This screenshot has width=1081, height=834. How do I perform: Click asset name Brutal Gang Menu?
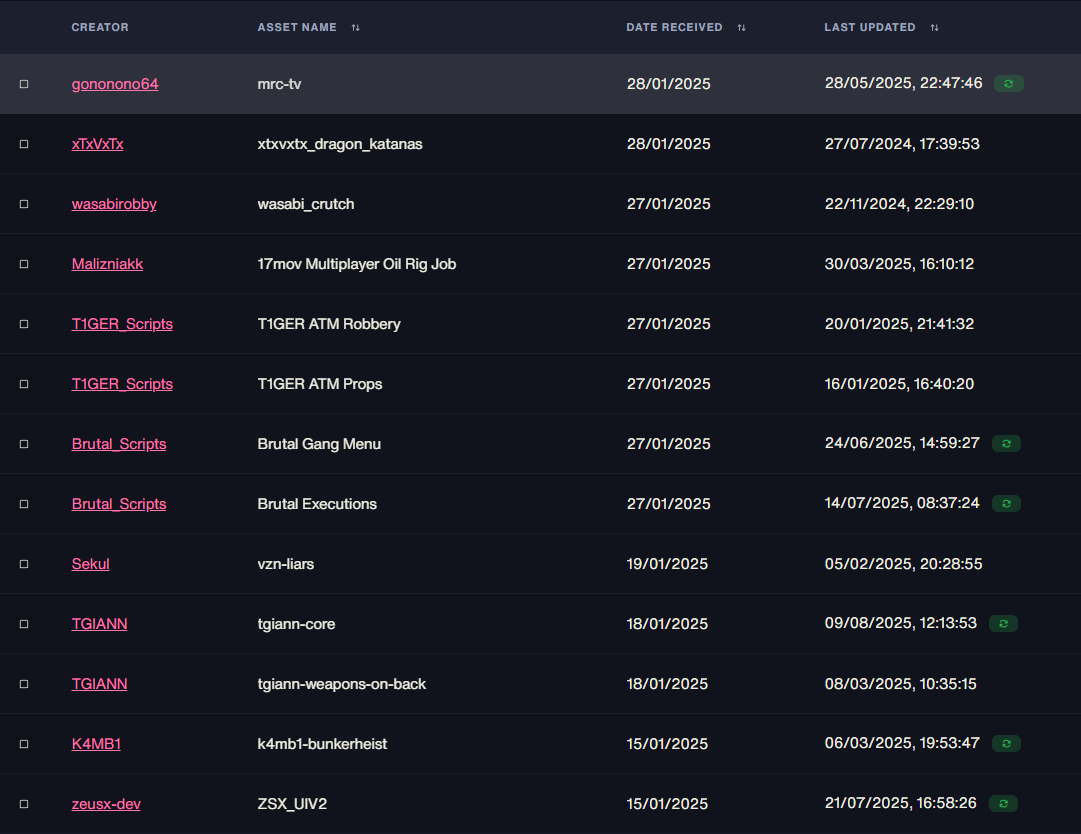pos(319,444)
